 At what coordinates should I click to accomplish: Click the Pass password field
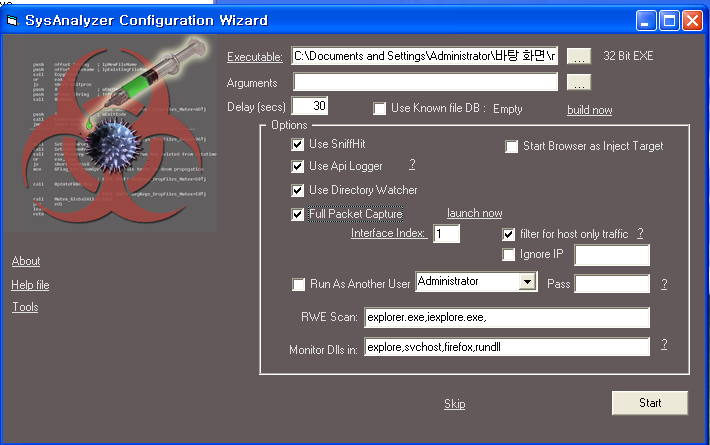click(x=612, y=284)
